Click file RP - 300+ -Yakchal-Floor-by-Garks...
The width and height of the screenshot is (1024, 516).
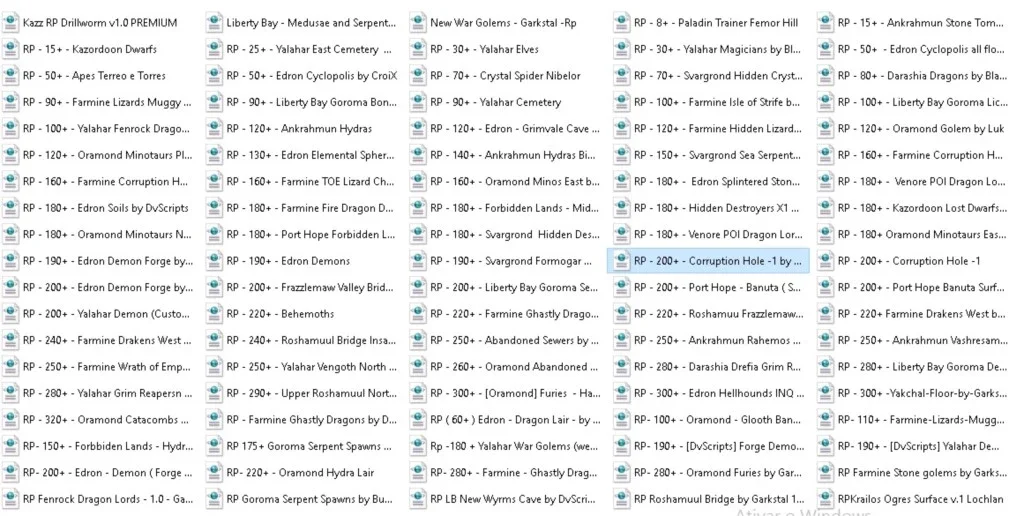click(x=922, y=394)
